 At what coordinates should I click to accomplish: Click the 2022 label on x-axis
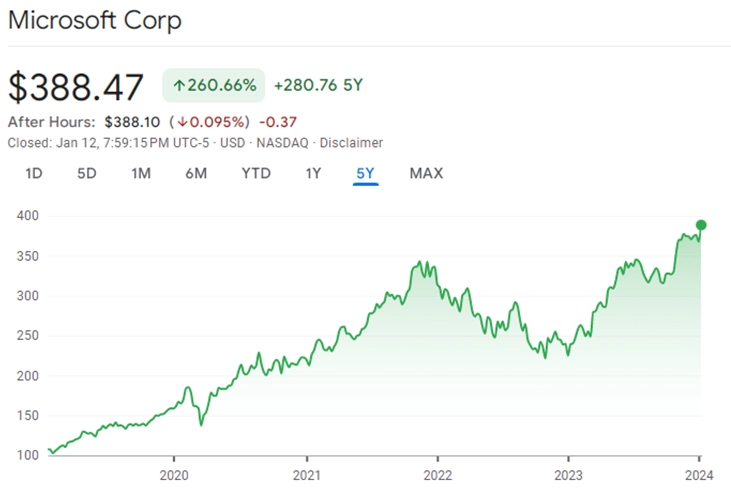[x=438, y=475]
